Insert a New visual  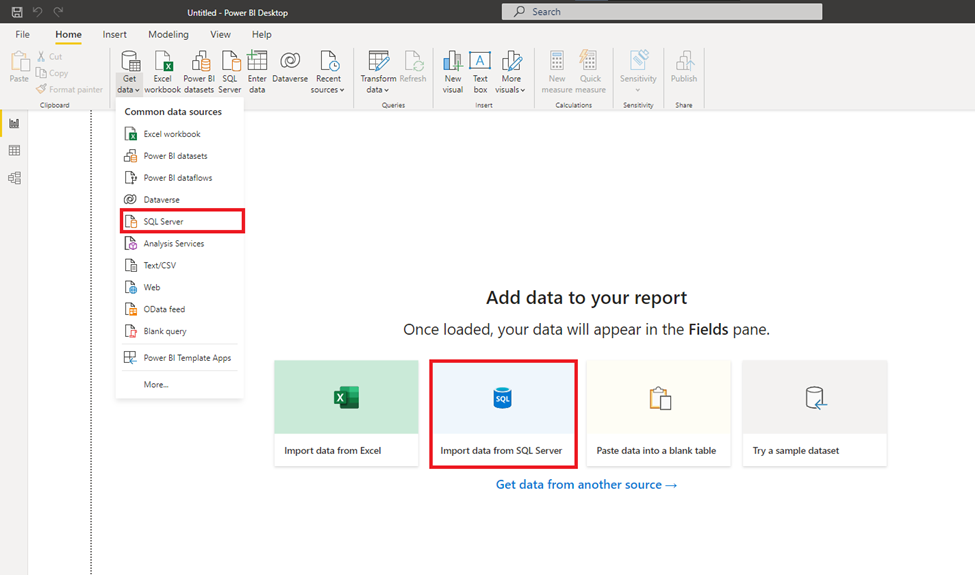tap(453, 72)
